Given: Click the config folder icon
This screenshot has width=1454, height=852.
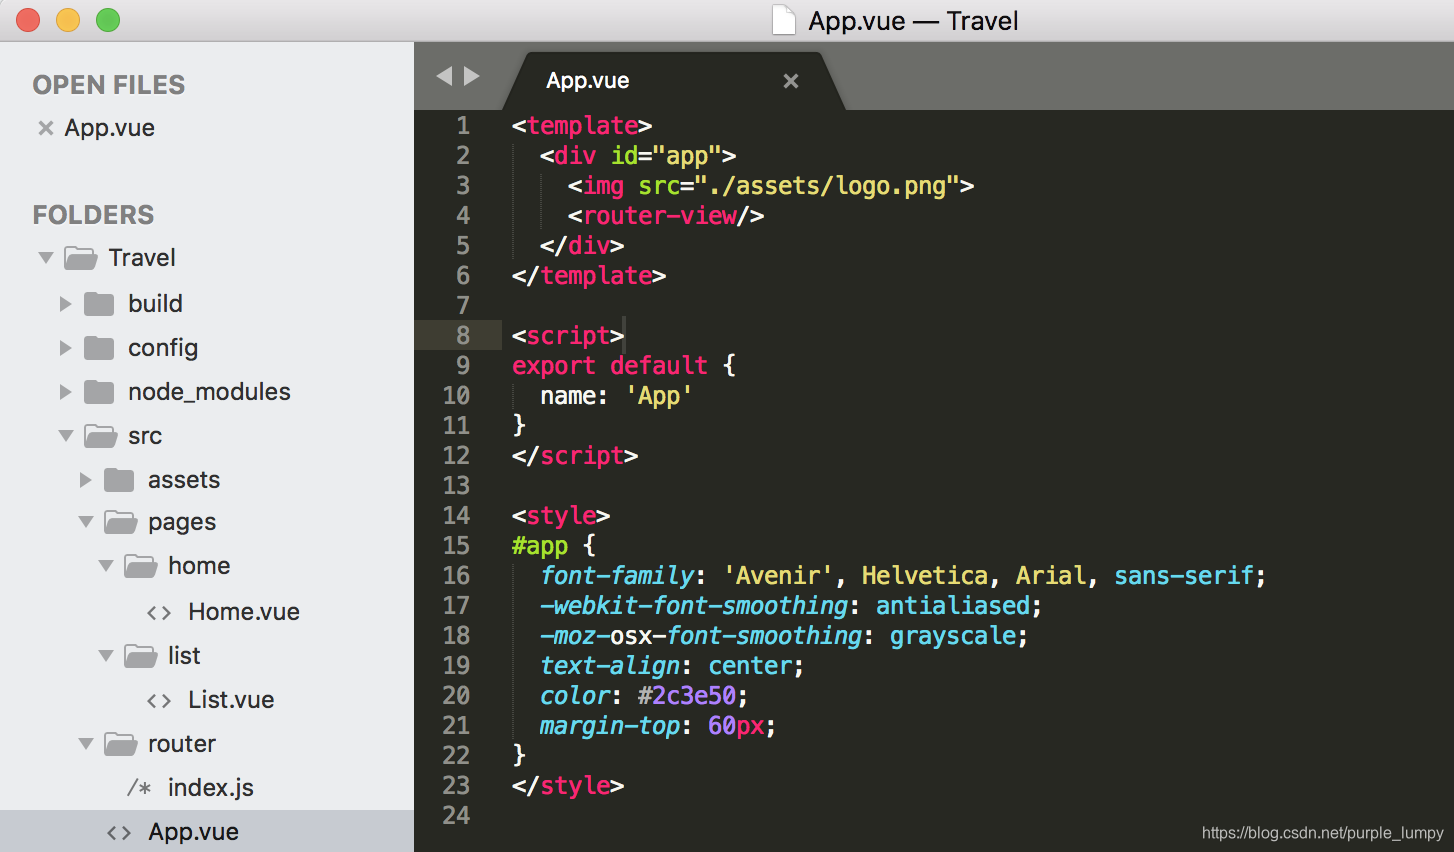Looking at the screenshot, I should tap(99, 348).
